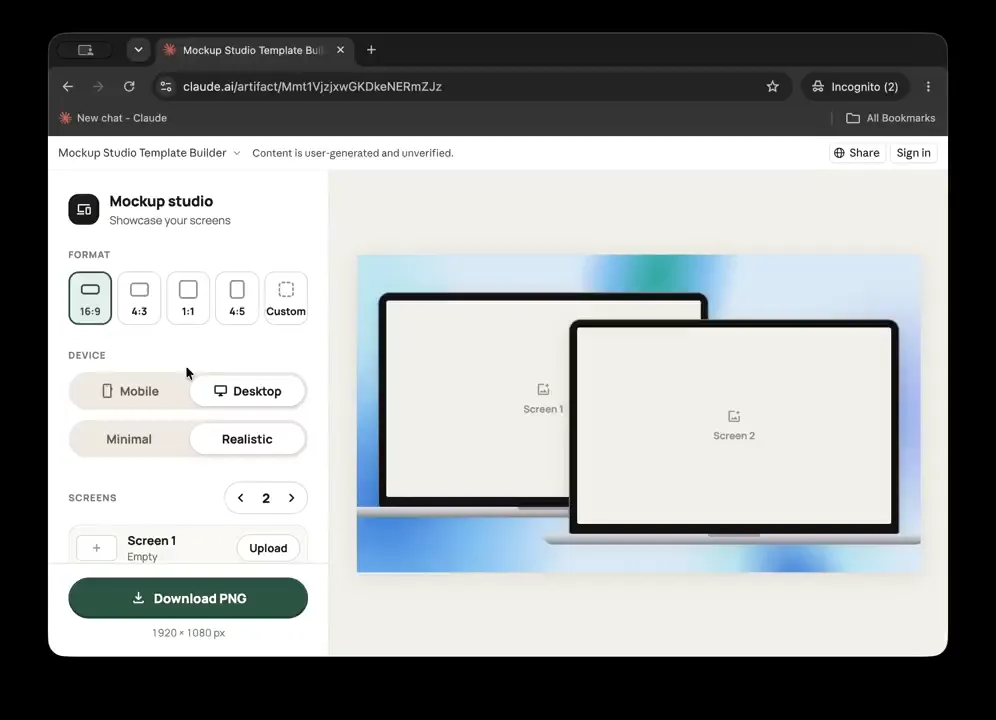
Task: Click the plus thumbnail for Screen 1
Action: tap(97, 548)
